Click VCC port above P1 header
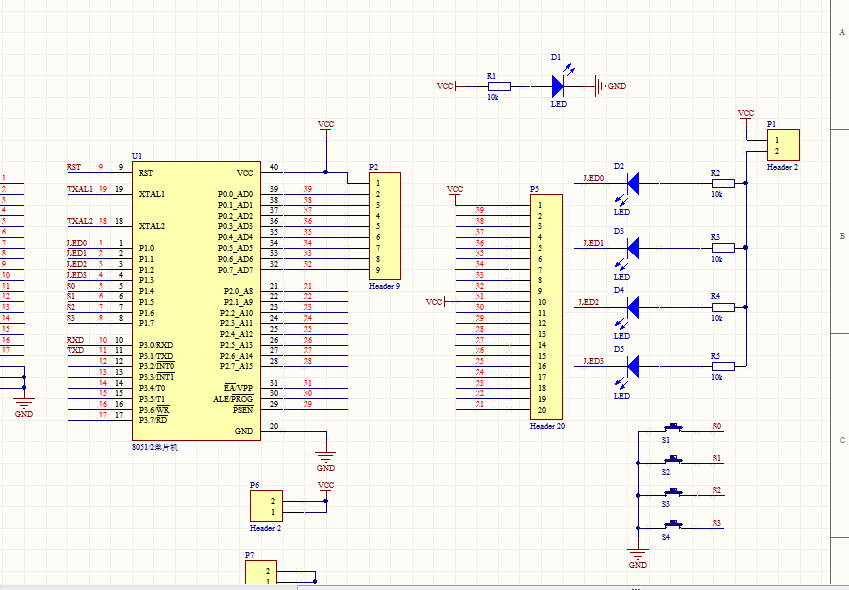849x590 pixels. 746,115
